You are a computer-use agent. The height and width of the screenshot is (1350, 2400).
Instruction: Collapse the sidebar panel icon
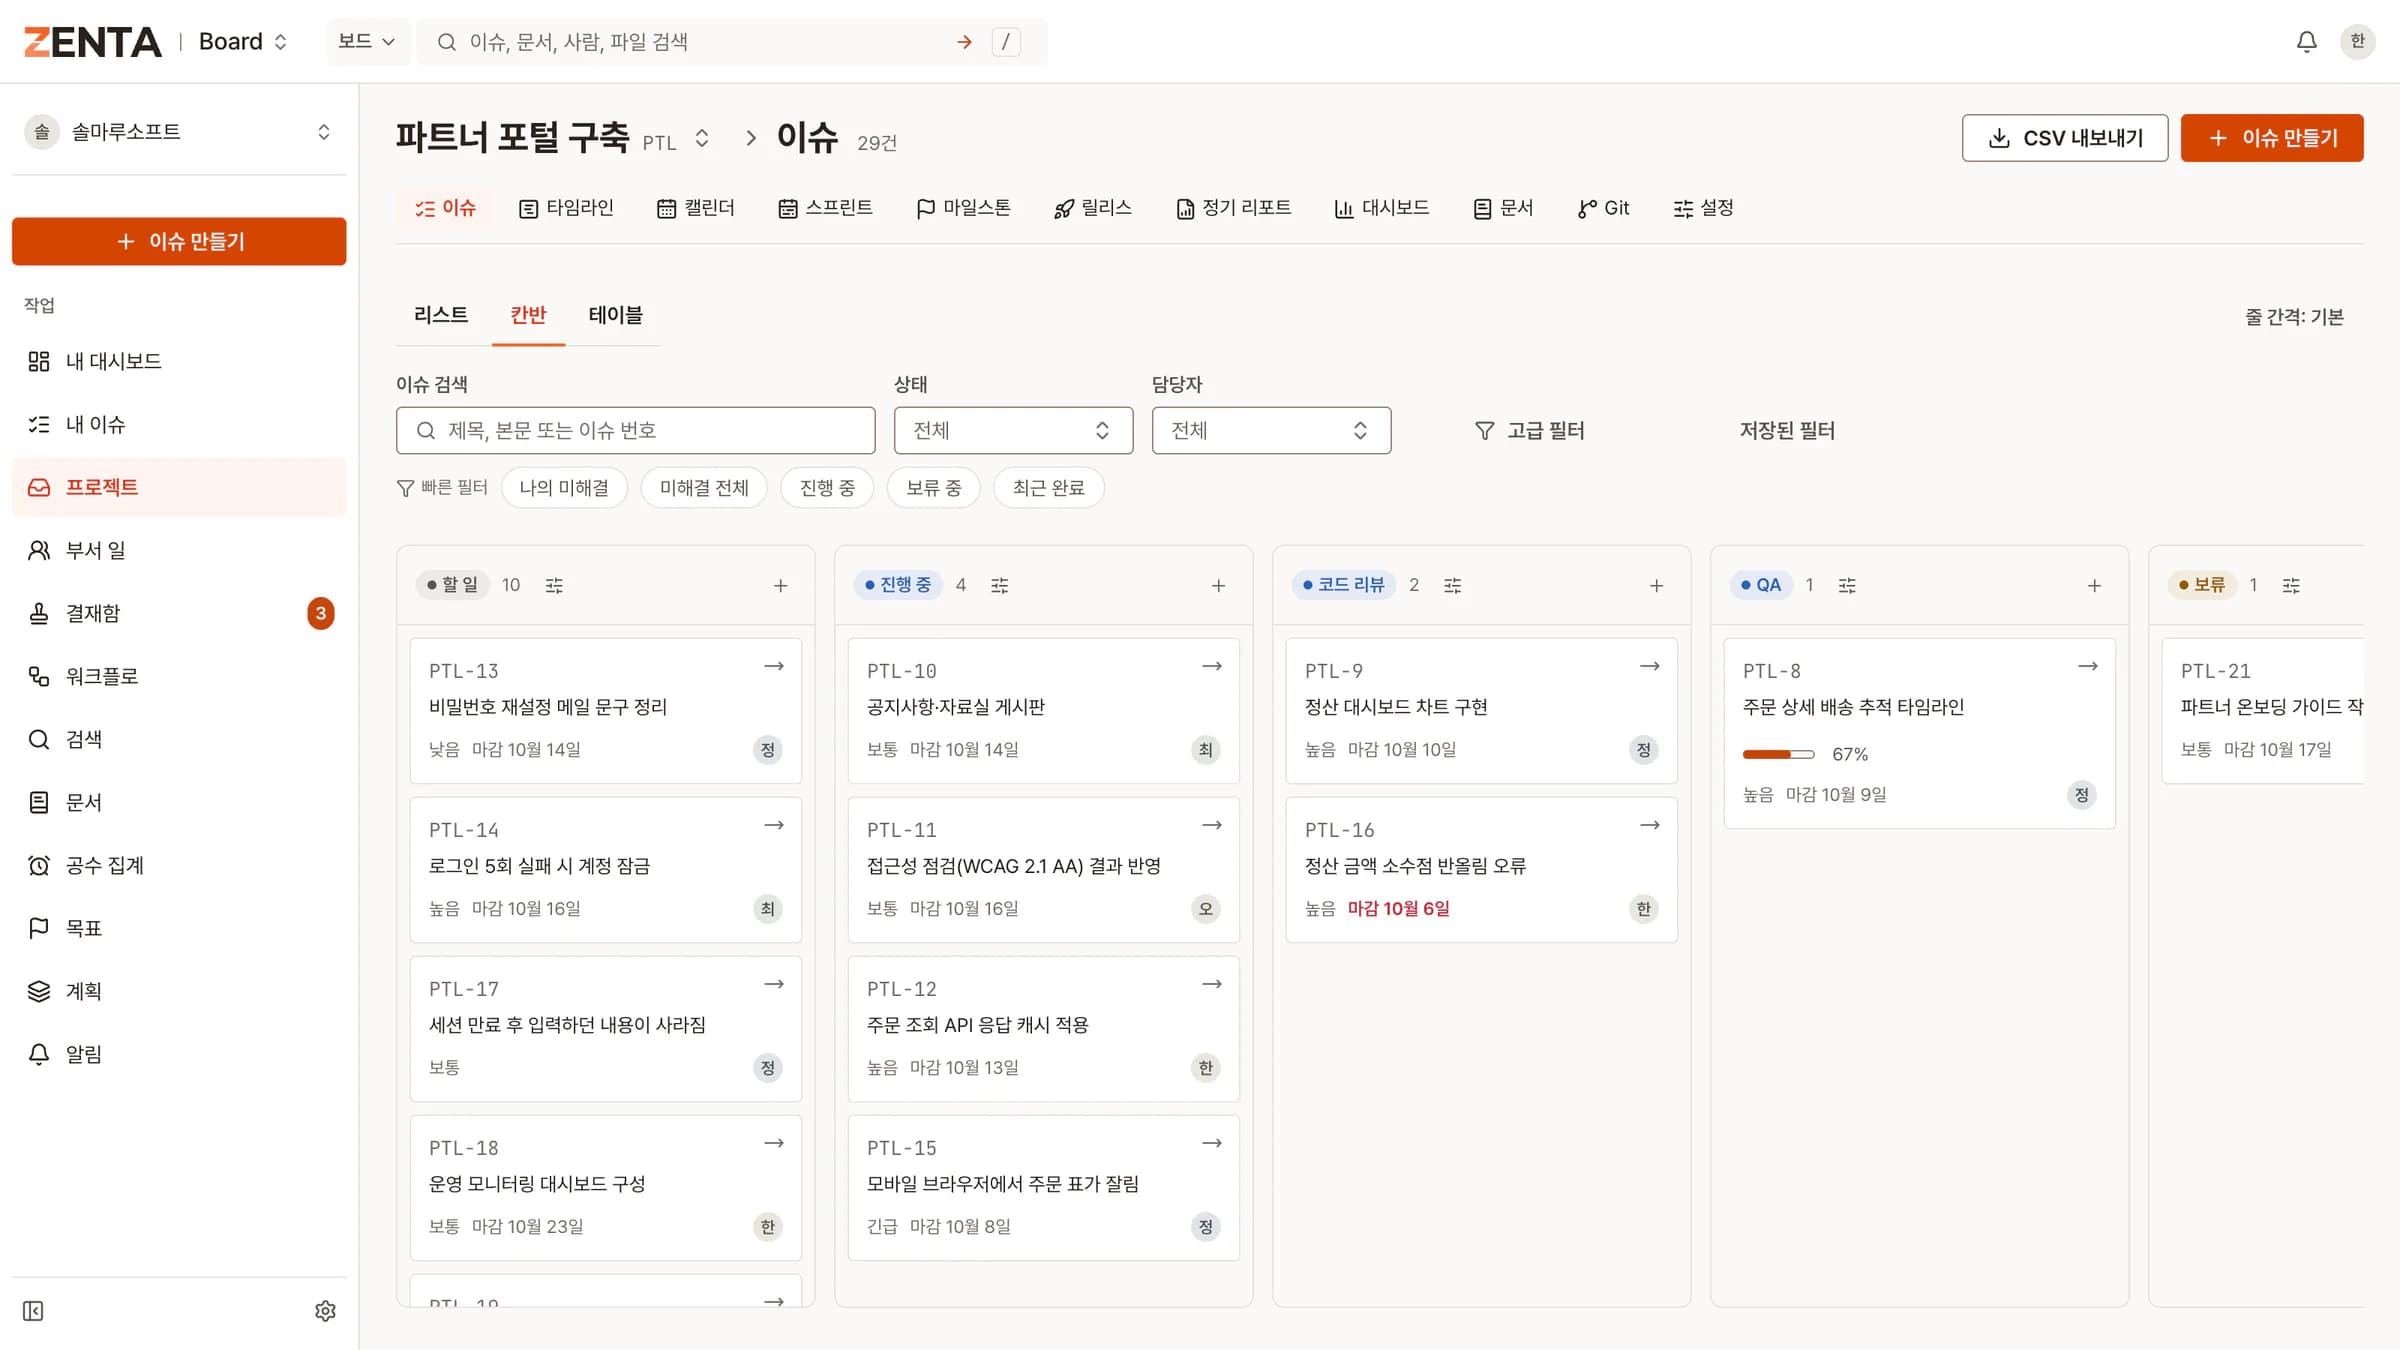(33, 1311)
